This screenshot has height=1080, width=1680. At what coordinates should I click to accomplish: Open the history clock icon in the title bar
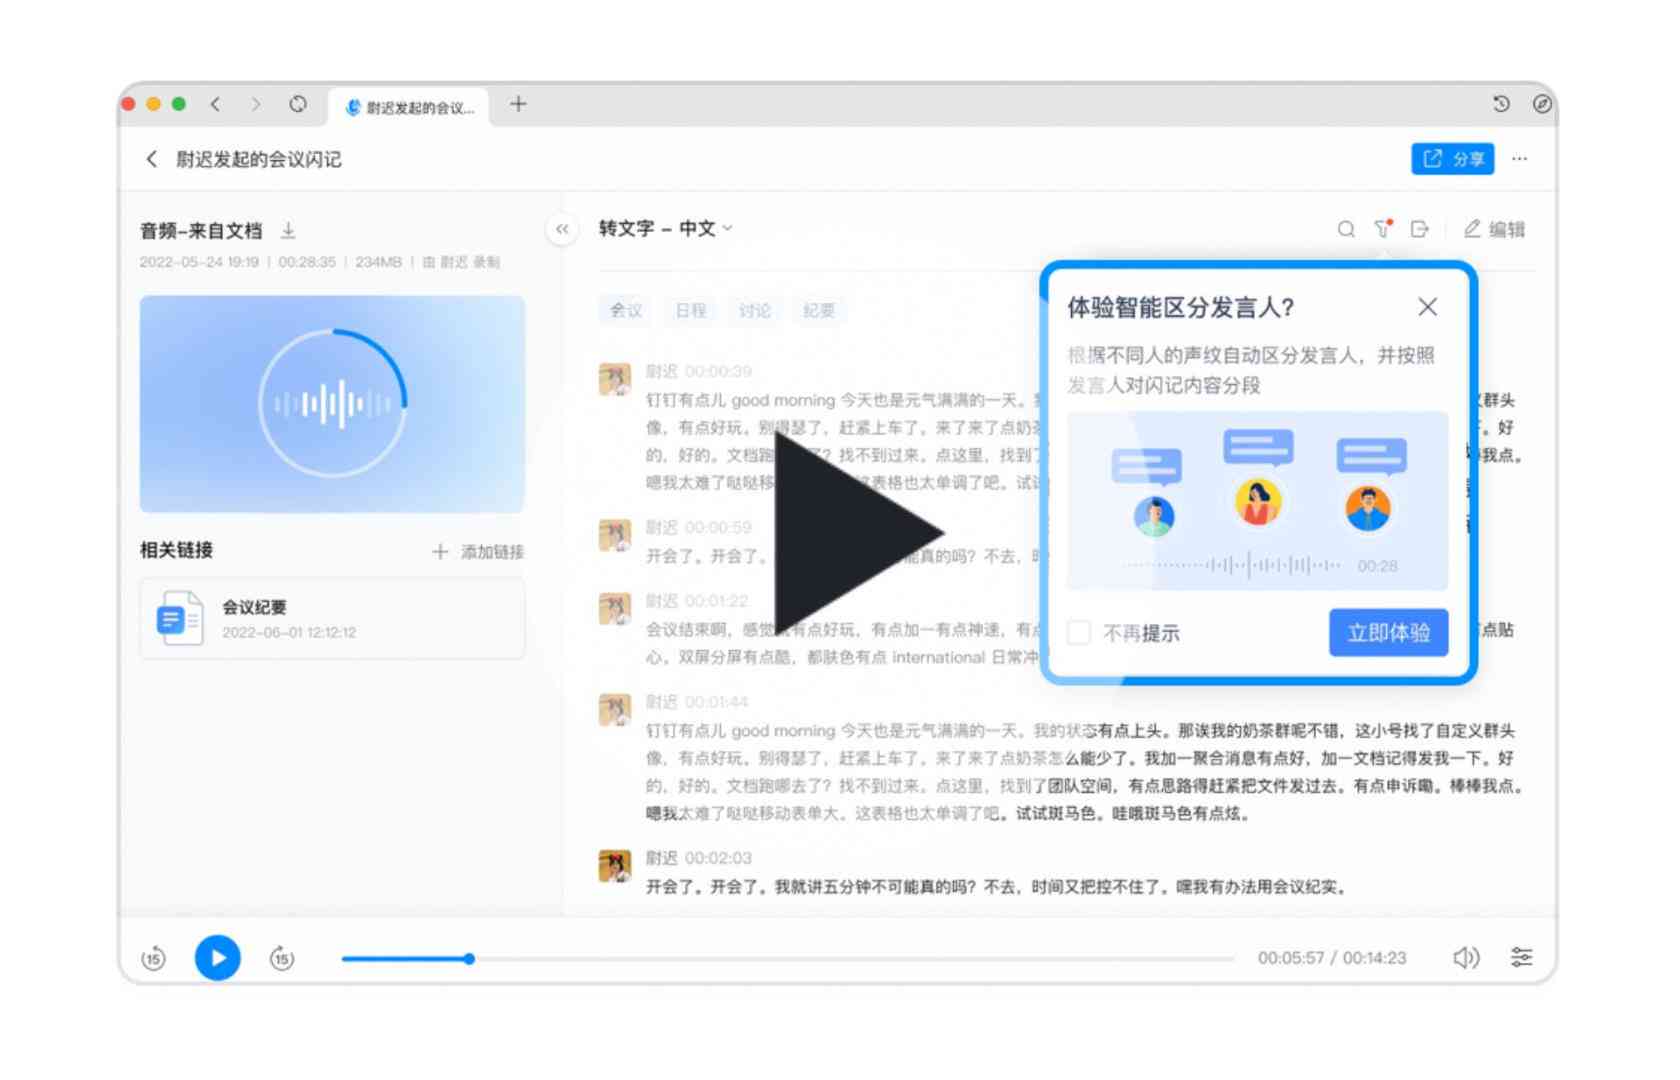[x=1501, y=104]
